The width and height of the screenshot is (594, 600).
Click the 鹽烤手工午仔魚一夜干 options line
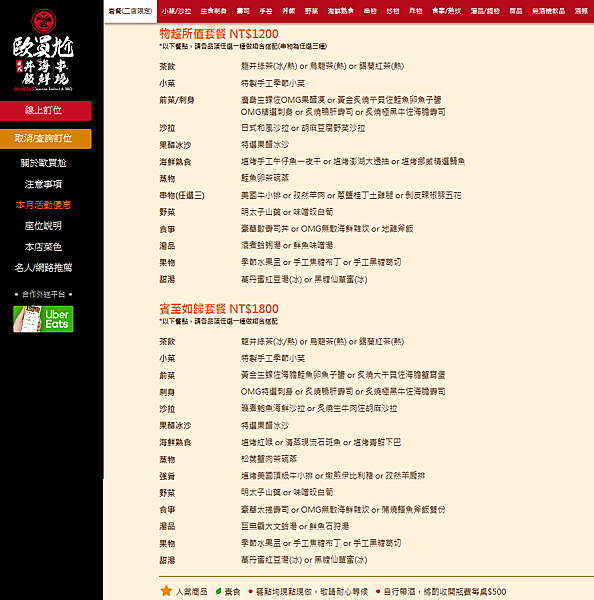(x=353, y=161)
